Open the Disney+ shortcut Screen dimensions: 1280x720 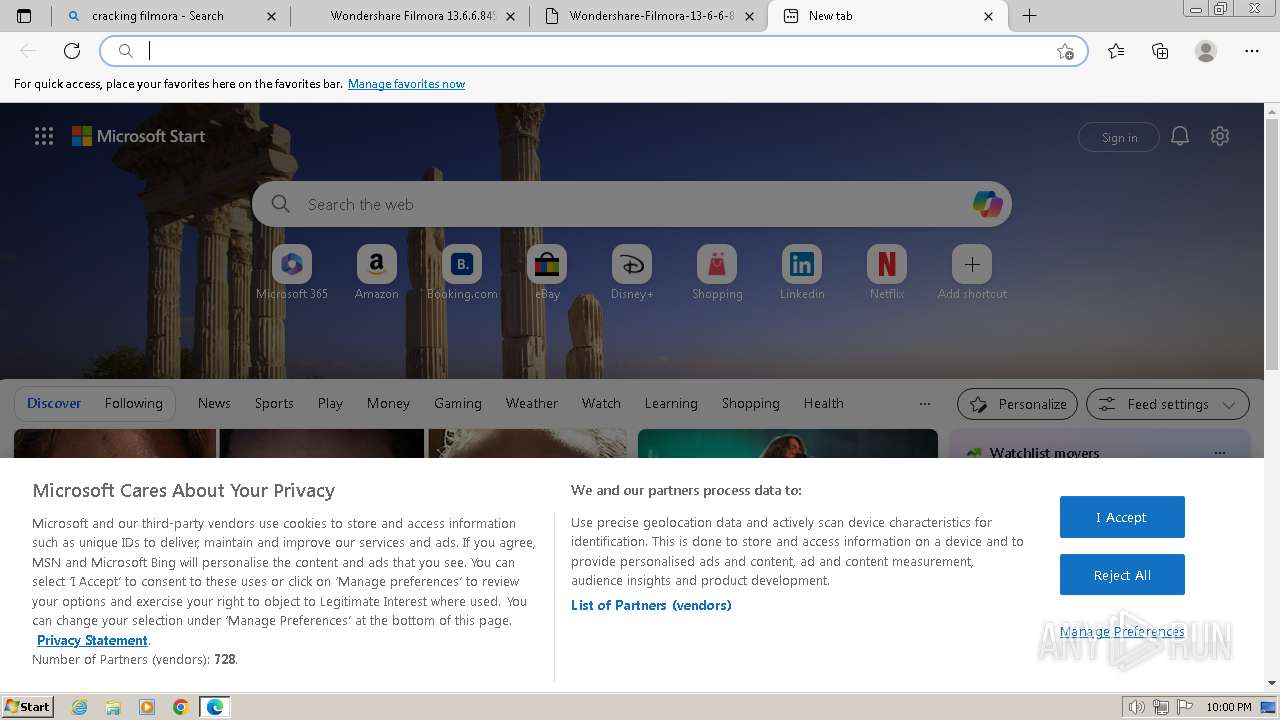point(632,272)
